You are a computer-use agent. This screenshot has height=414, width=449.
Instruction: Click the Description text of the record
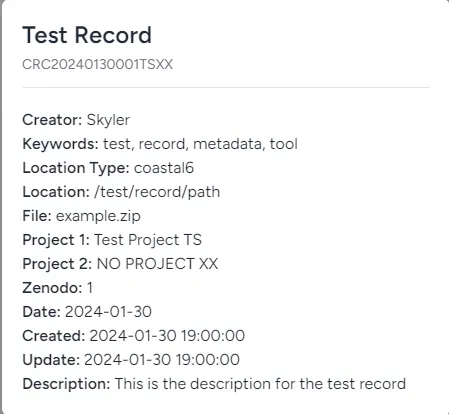pyautogui.click(x=260, y=384)
